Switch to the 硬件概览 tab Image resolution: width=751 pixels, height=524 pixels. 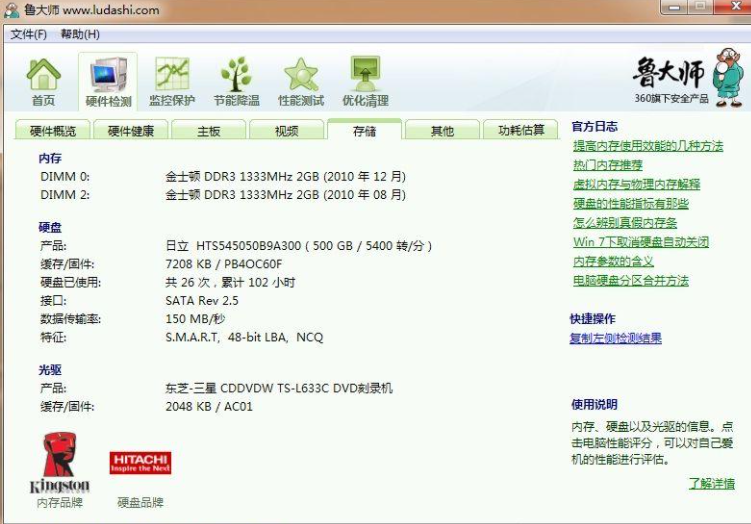point(52,131)
